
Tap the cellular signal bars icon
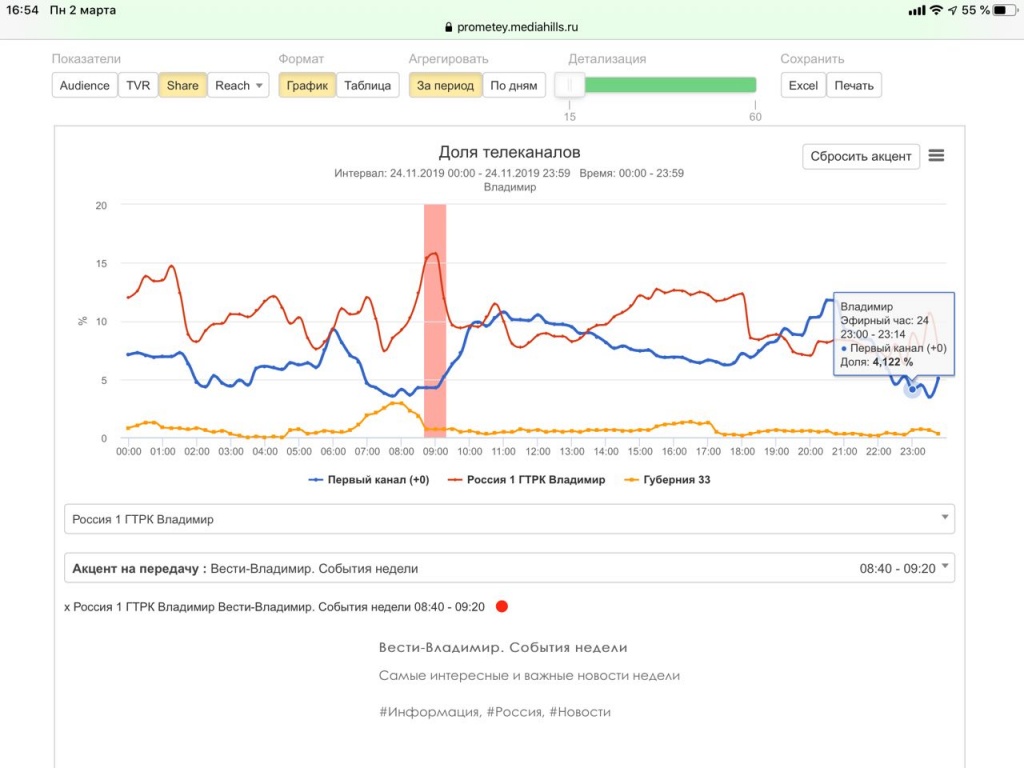coord(917,10)
